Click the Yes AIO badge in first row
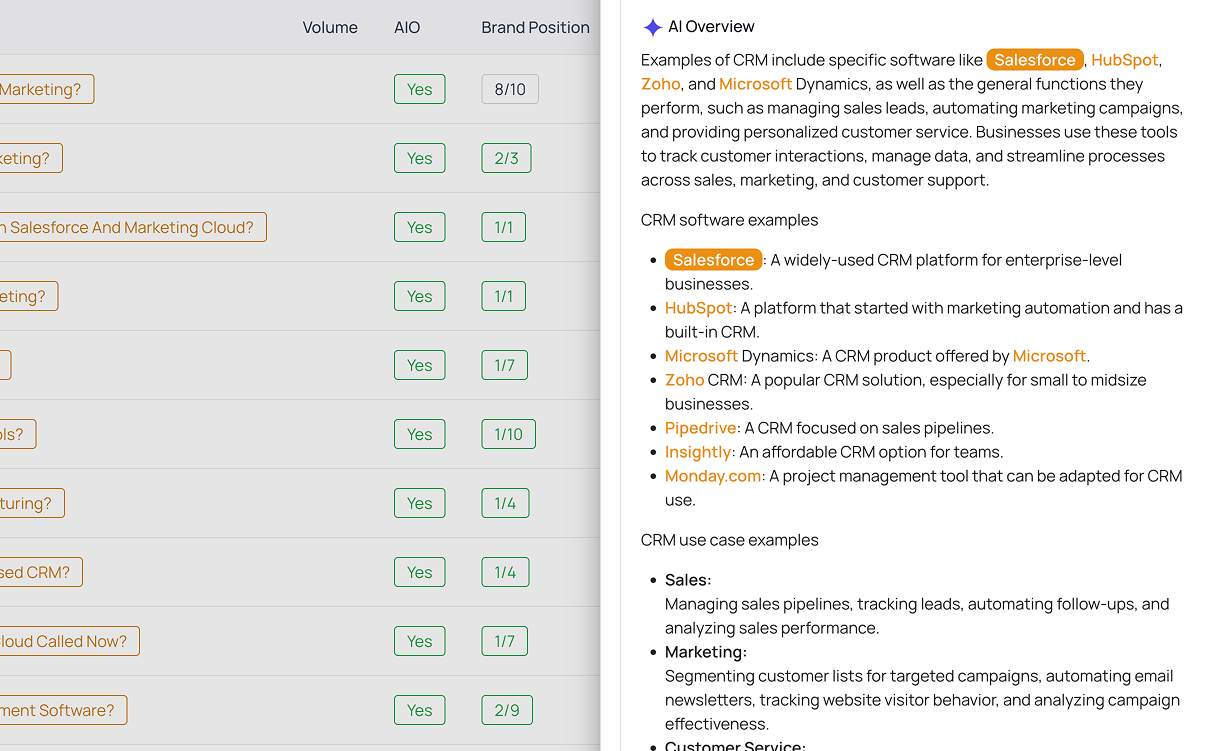The width and height of the screenshot is (1211, 751). (419, 89)
